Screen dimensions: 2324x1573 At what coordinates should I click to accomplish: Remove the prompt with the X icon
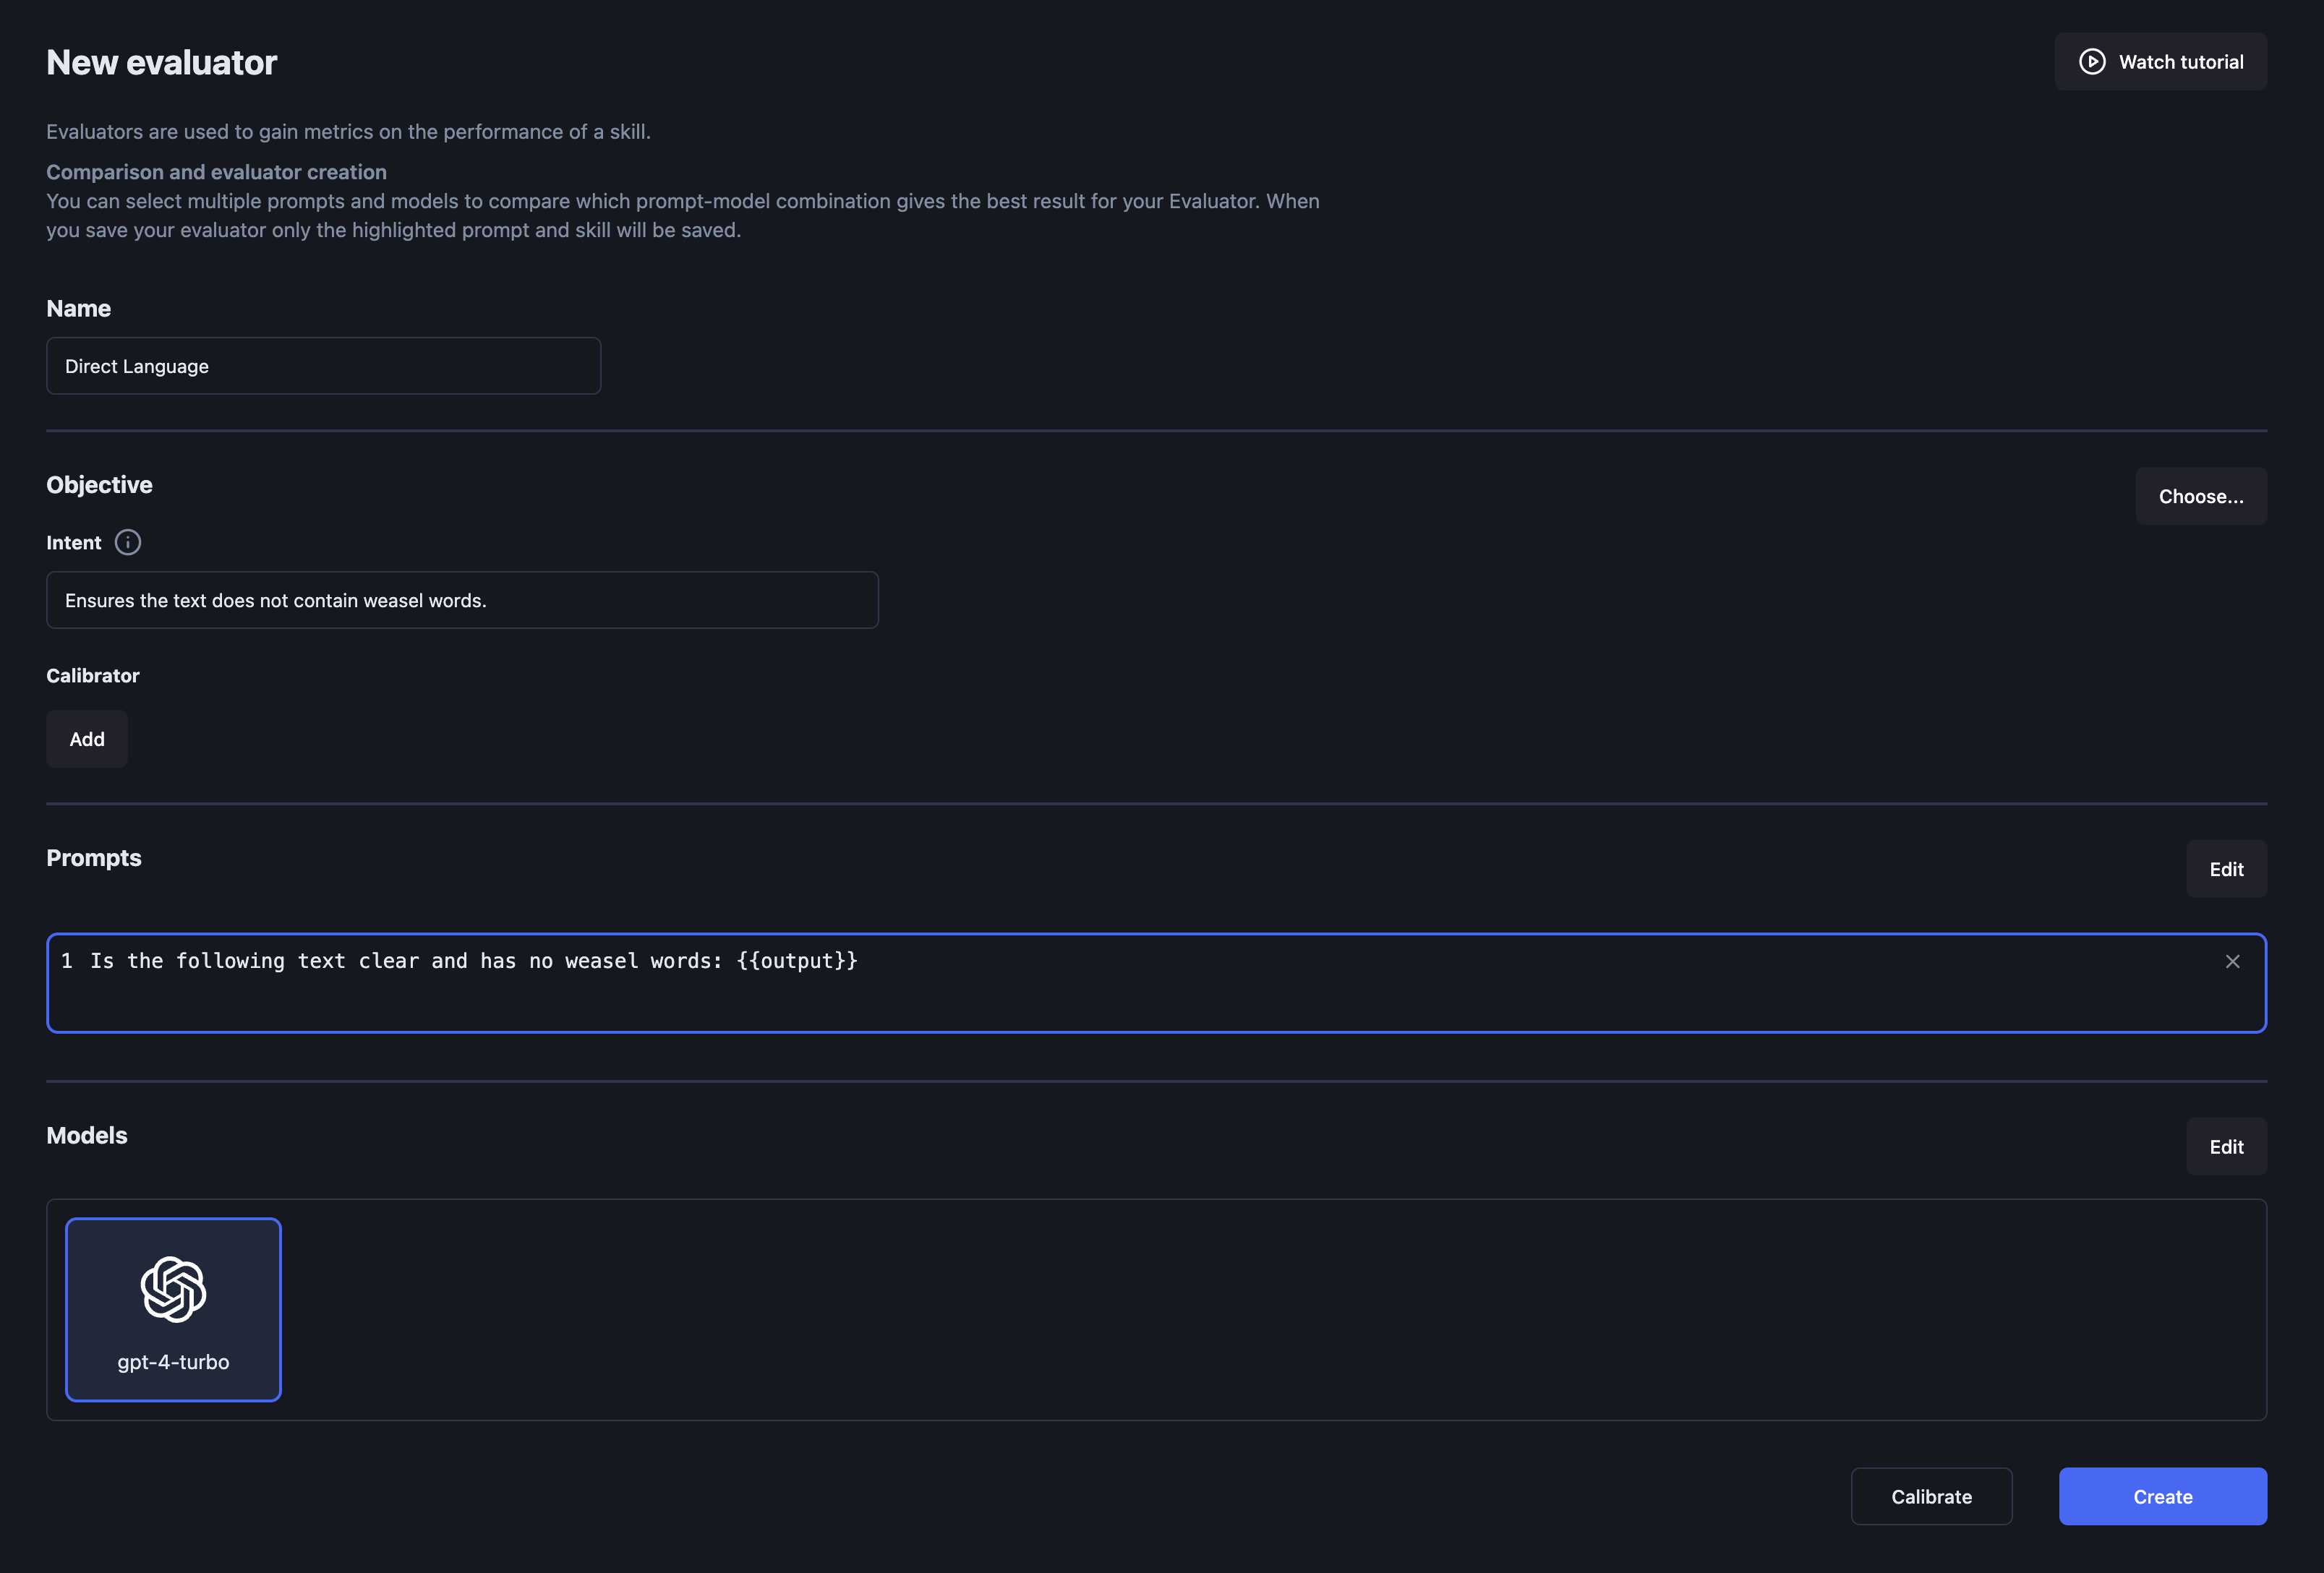2232,961
